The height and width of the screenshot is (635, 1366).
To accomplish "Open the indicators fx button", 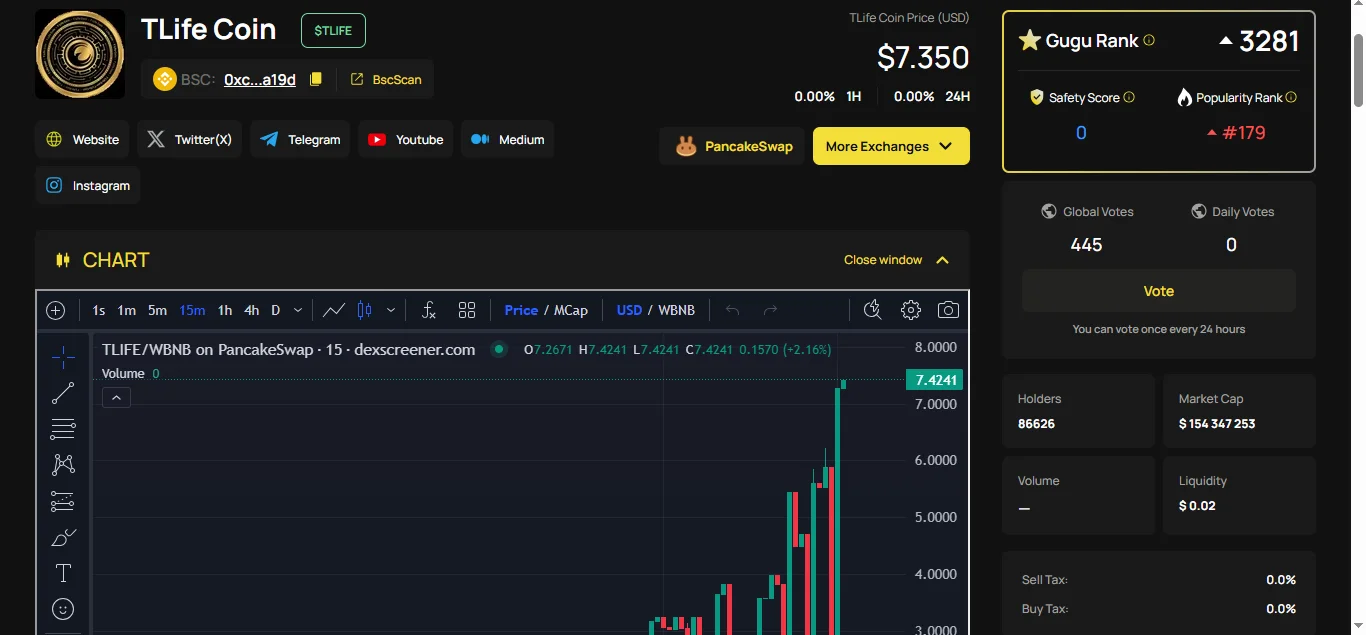I will coord(428,310).
